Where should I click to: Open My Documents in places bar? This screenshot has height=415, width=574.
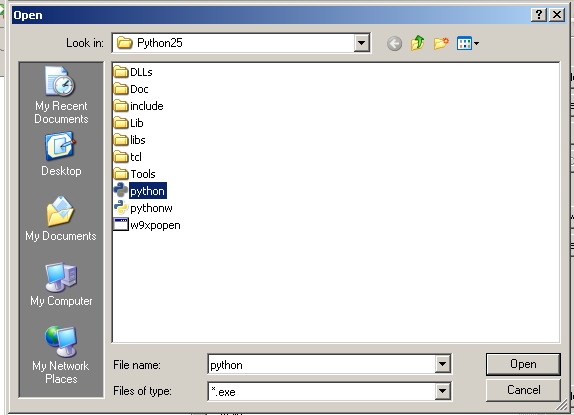coord(61,219)
